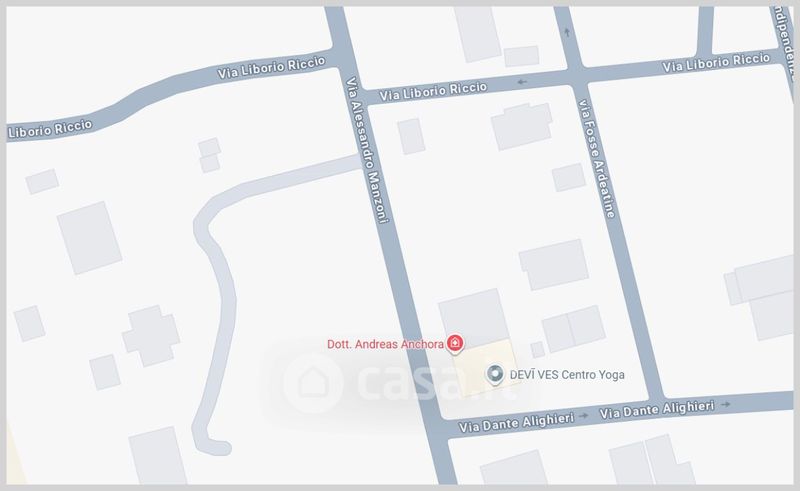Screen dimensions: 800x491
Task: Click the red Dott. Andreas Anchora map pin
Action: coord(455,343)
